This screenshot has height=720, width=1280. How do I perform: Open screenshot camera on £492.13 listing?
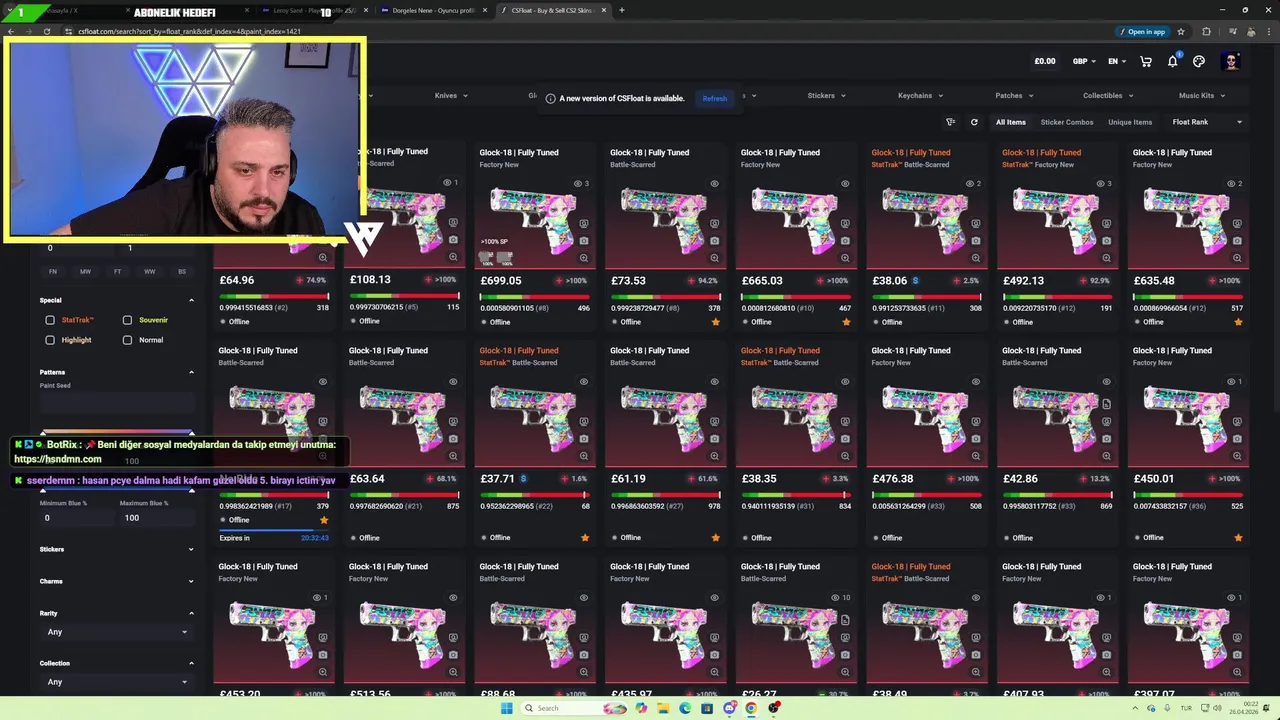point(1106,240)
